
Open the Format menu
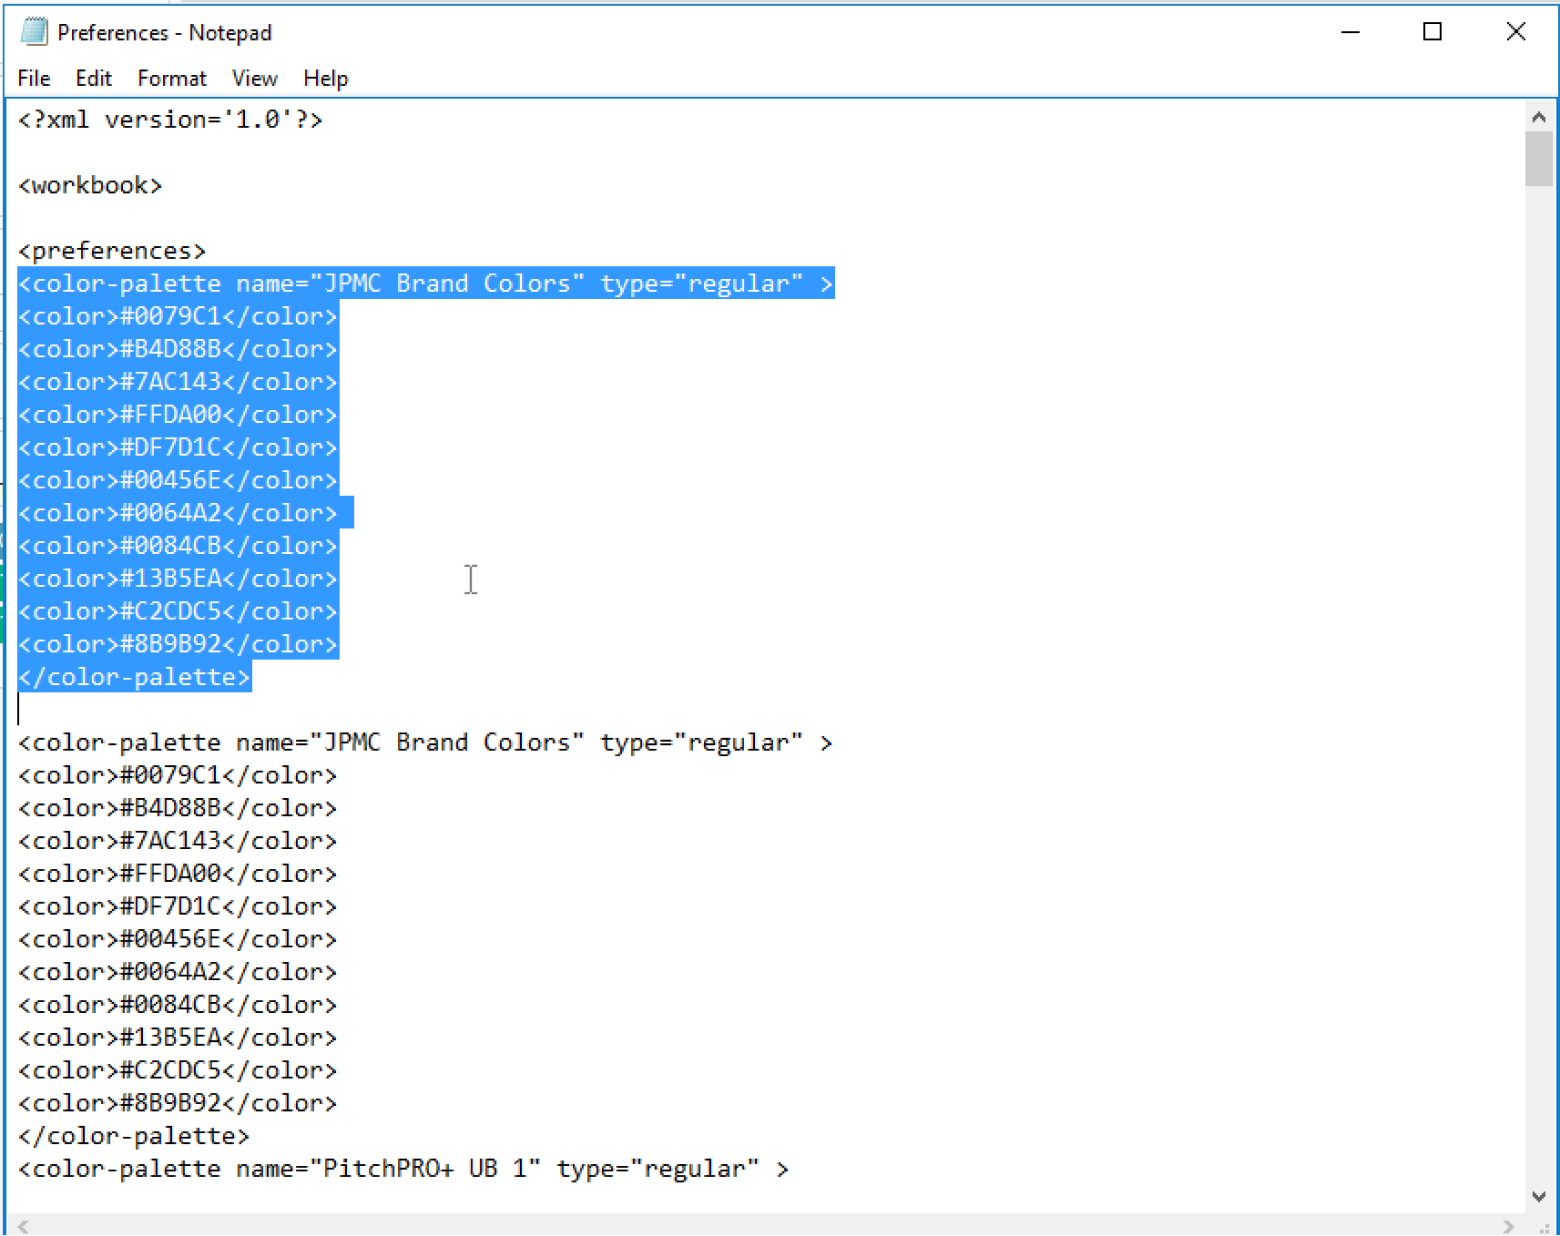171,78
